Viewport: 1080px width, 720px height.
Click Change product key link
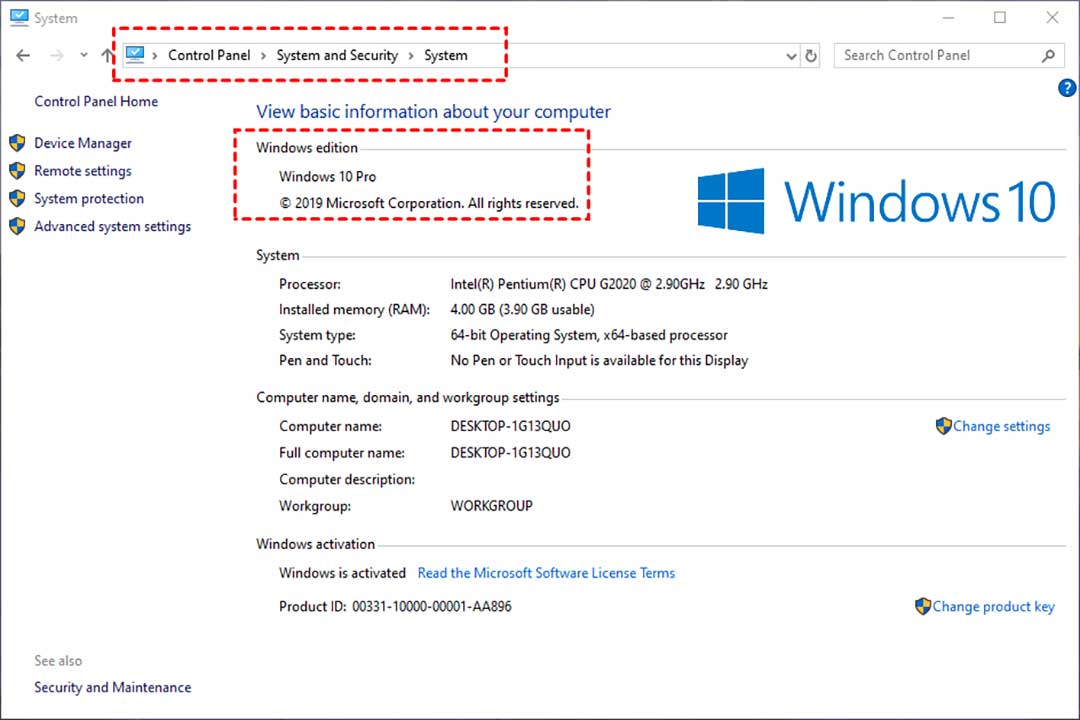click(x=993, y=606)
